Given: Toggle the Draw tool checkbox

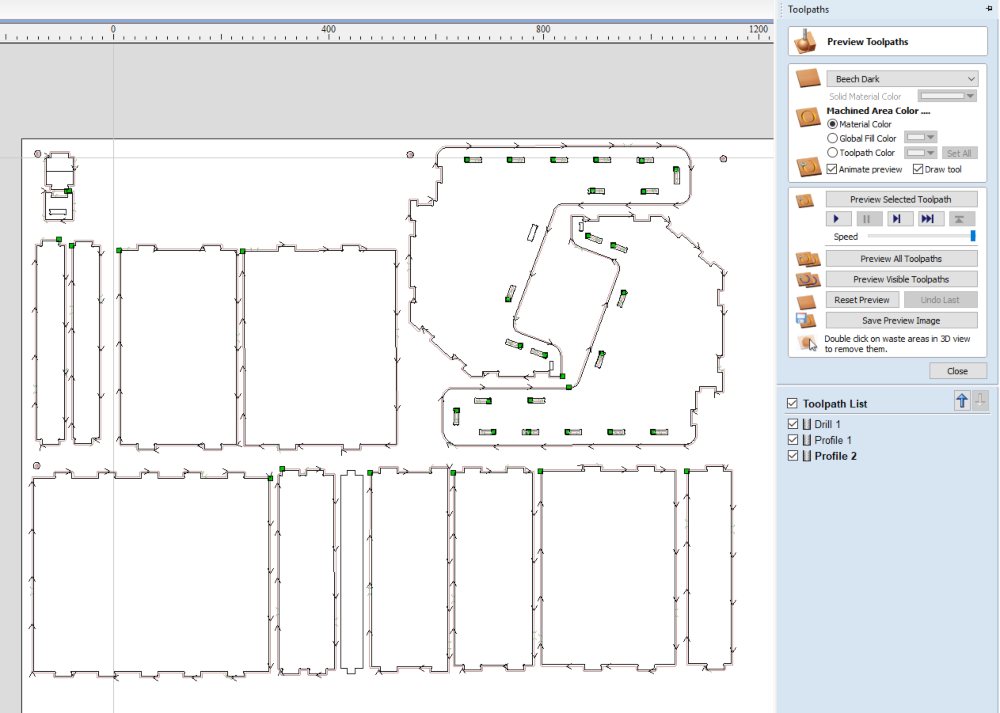Looking at the screenshot, I should [918, 169].
